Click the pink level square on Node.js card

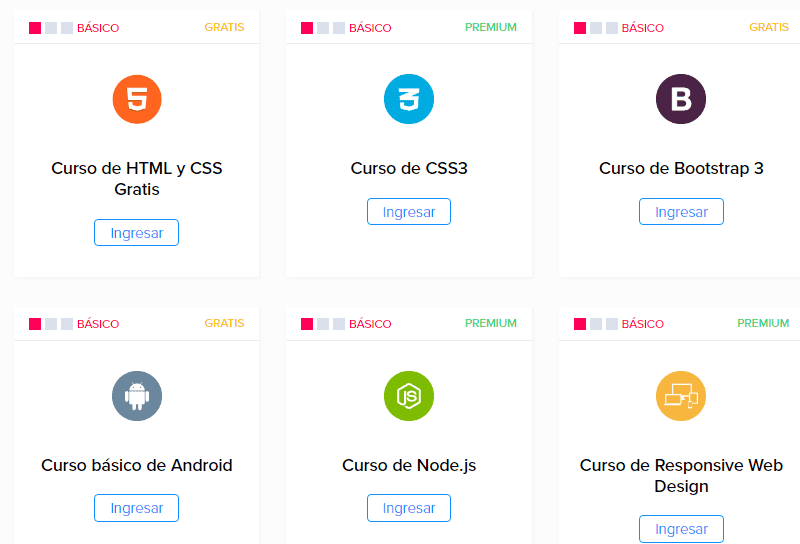tap(307, 324)
